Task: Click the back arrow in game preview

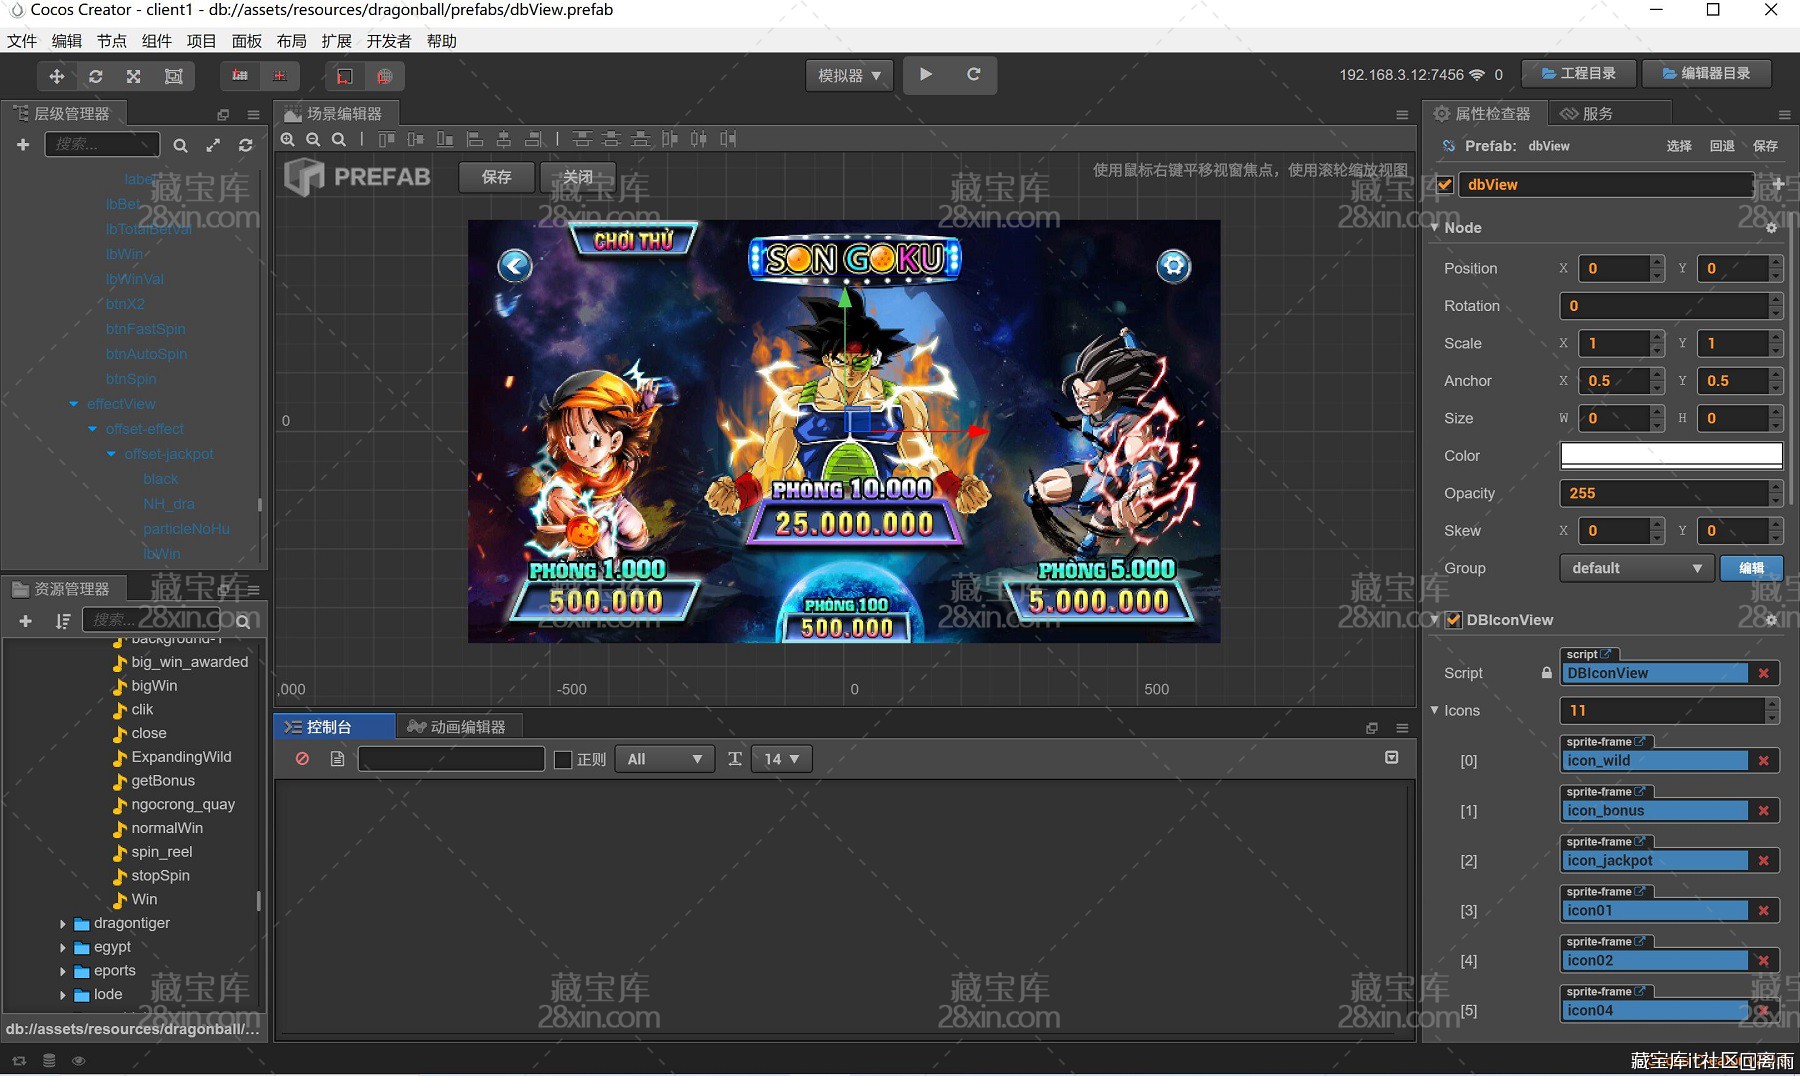Action: [515, 265]
